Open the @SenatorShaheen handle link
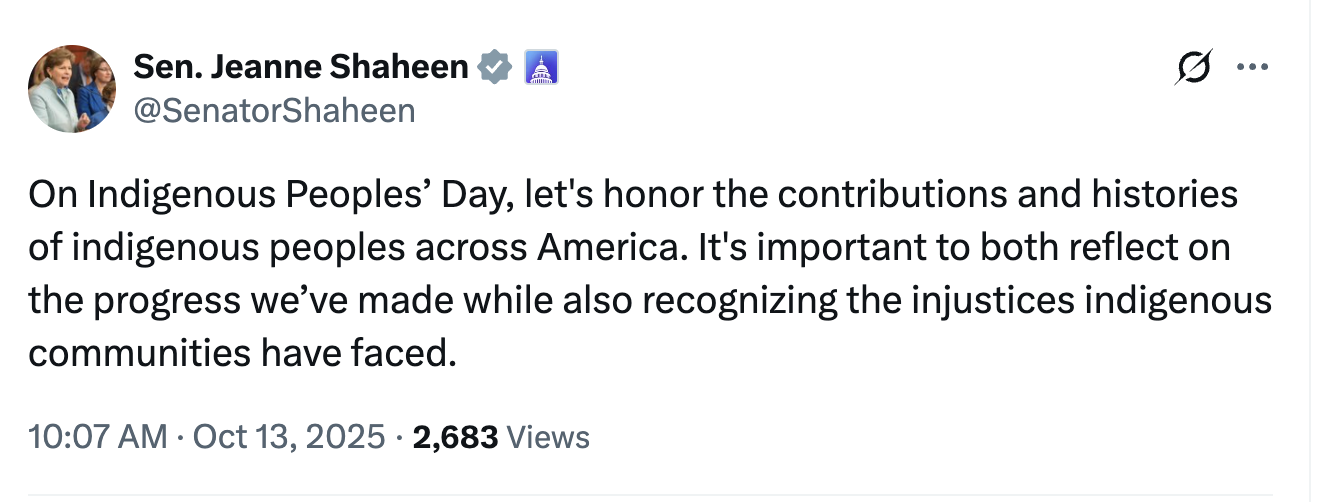Screen dimensions: 1318x502 (x=273, y=110)
